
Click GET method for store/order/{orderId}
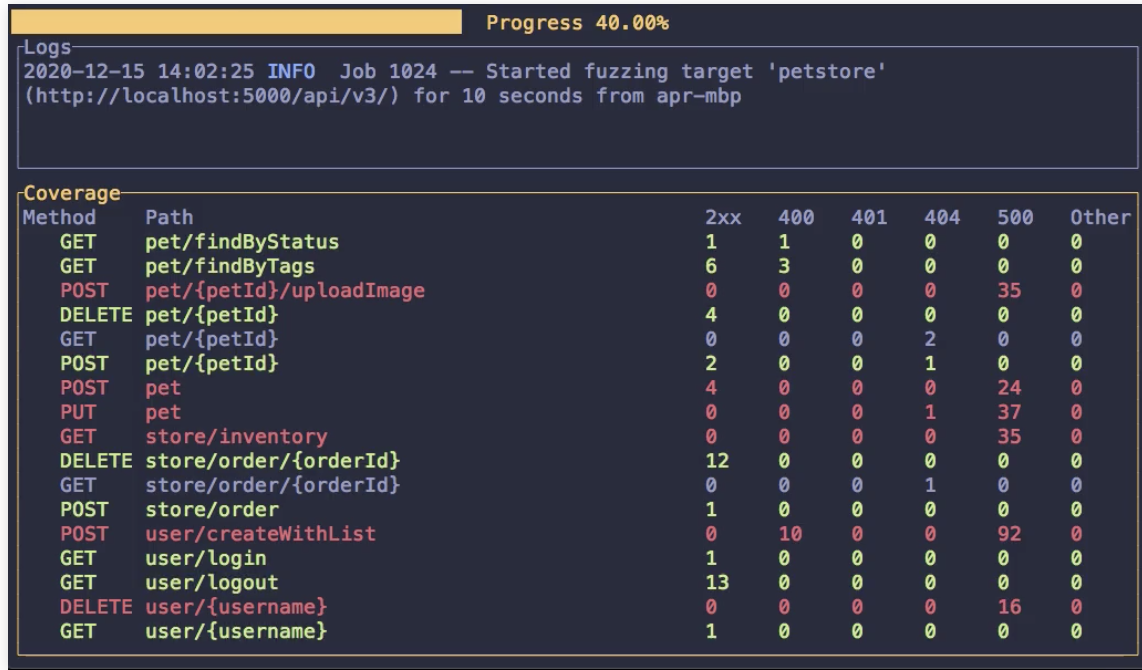(x=78, y=485)
